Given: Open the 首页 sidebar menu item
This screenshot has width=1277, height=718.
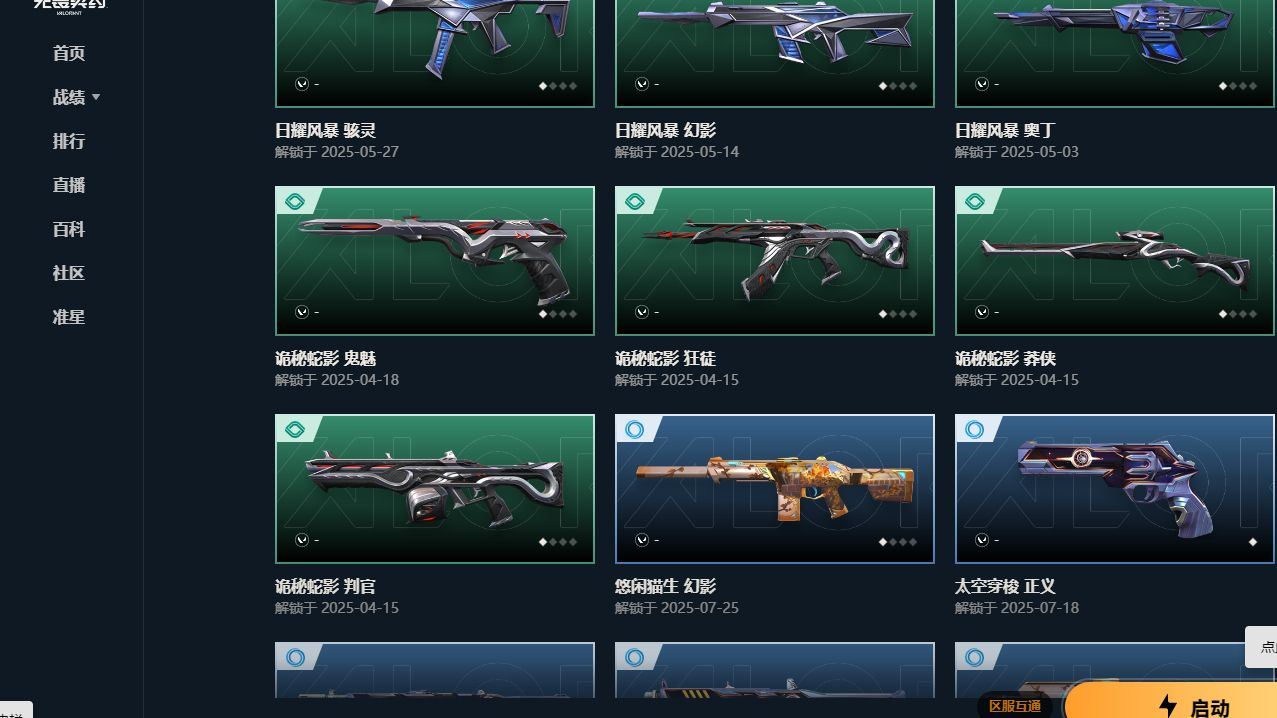Looking at the screenshot, I should point(69,53).
